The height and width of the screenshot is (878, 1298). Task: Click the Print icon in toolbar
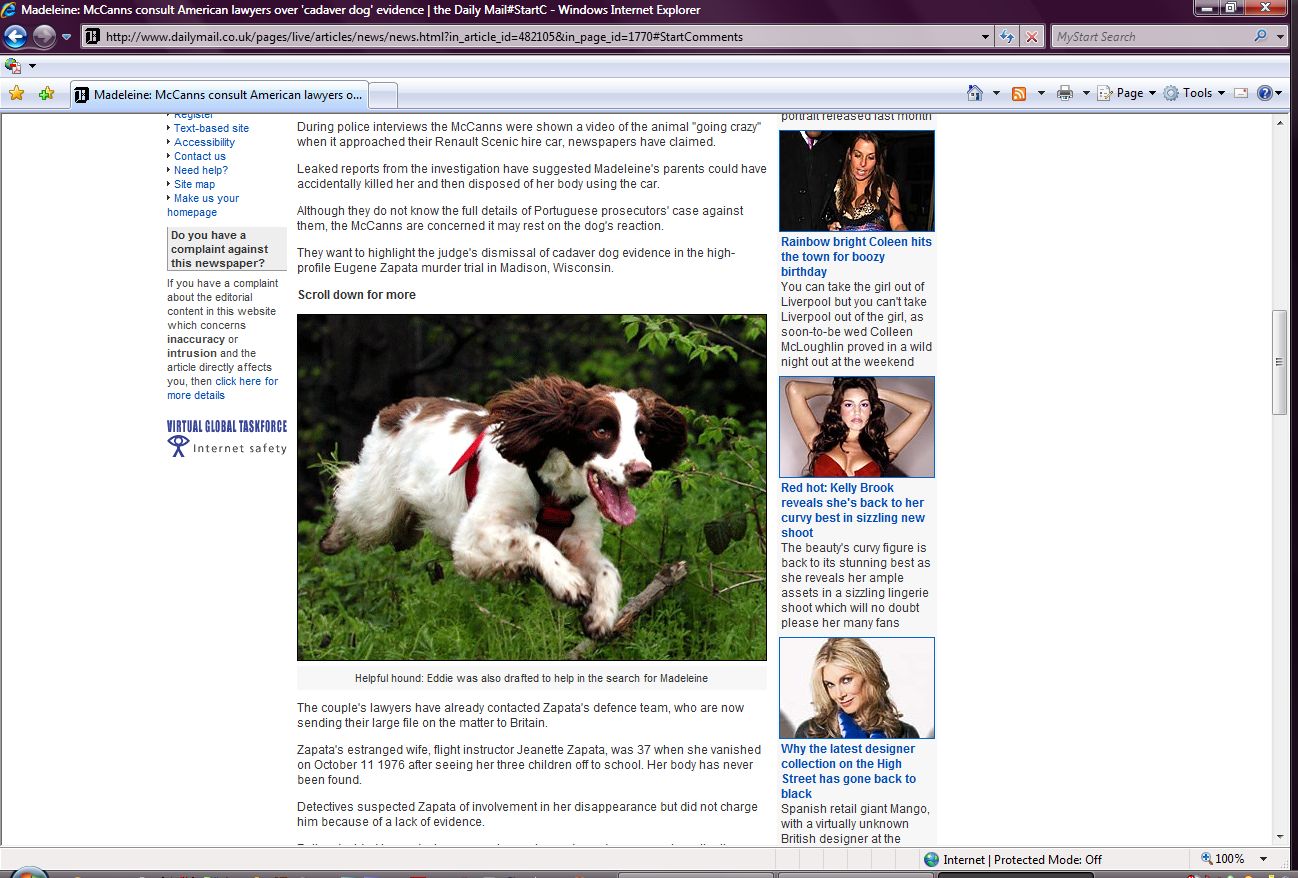pyautogui.click(x=1065, y=93)
